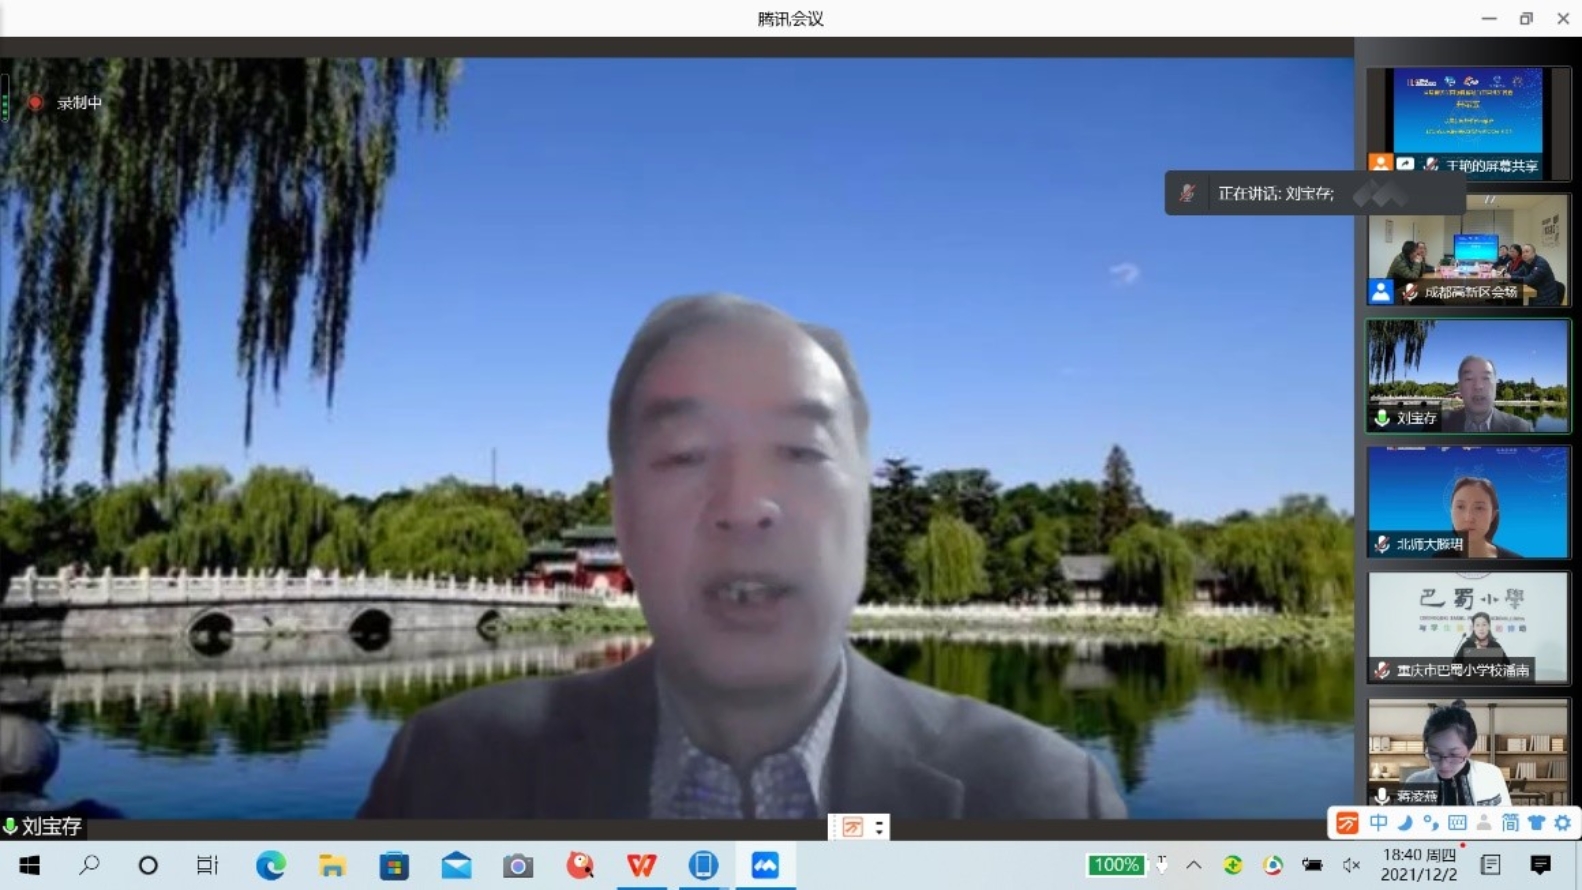1582x890 pixels.
Task: Open Microsoft Store from the taskbar
Action: [x=394, y=865]
